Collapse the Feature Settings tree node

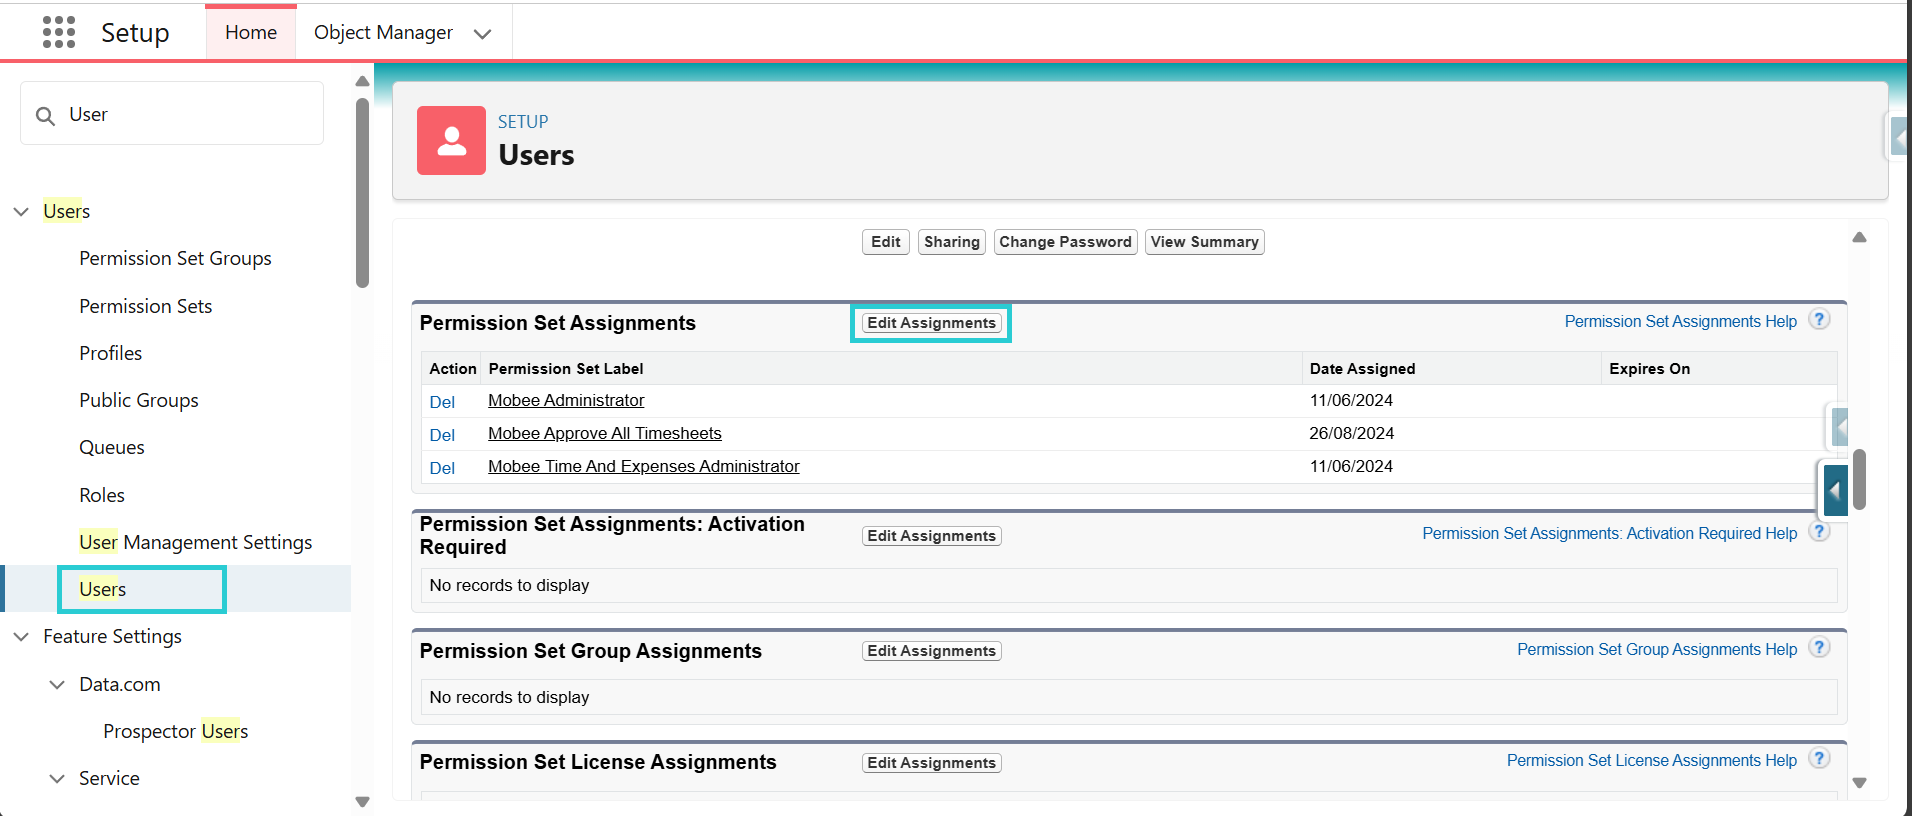(x=21, y=636)
